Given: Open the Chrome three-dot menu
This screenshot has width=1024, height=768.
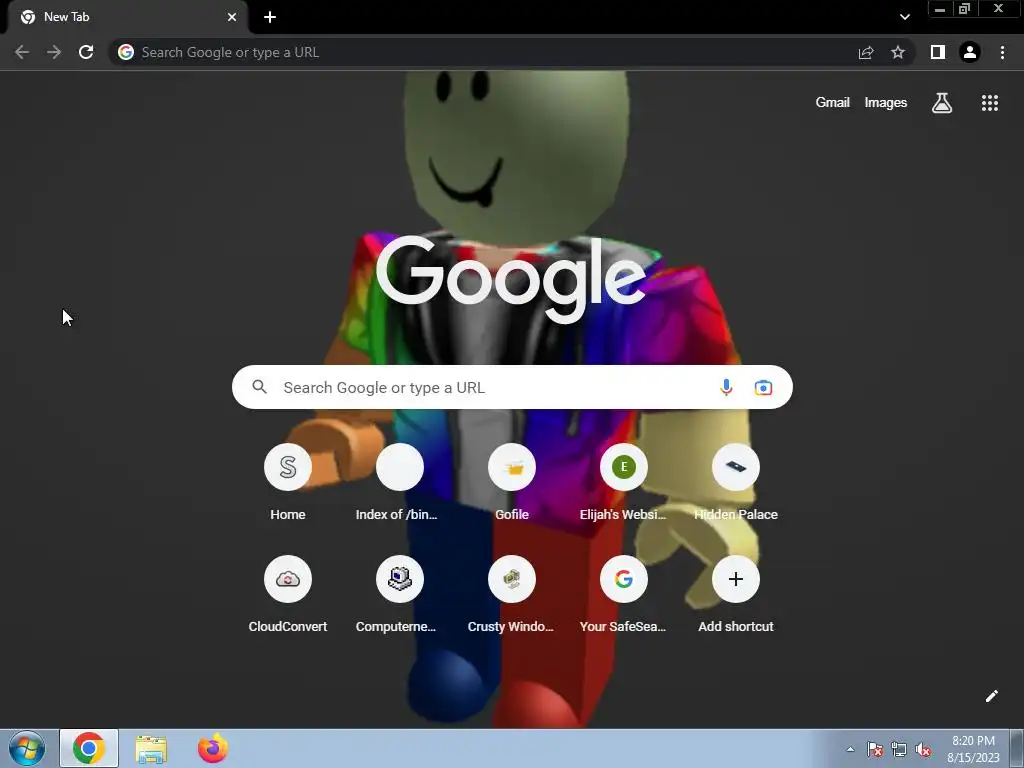Looking at the screenshot, I should pos(1002,52).
